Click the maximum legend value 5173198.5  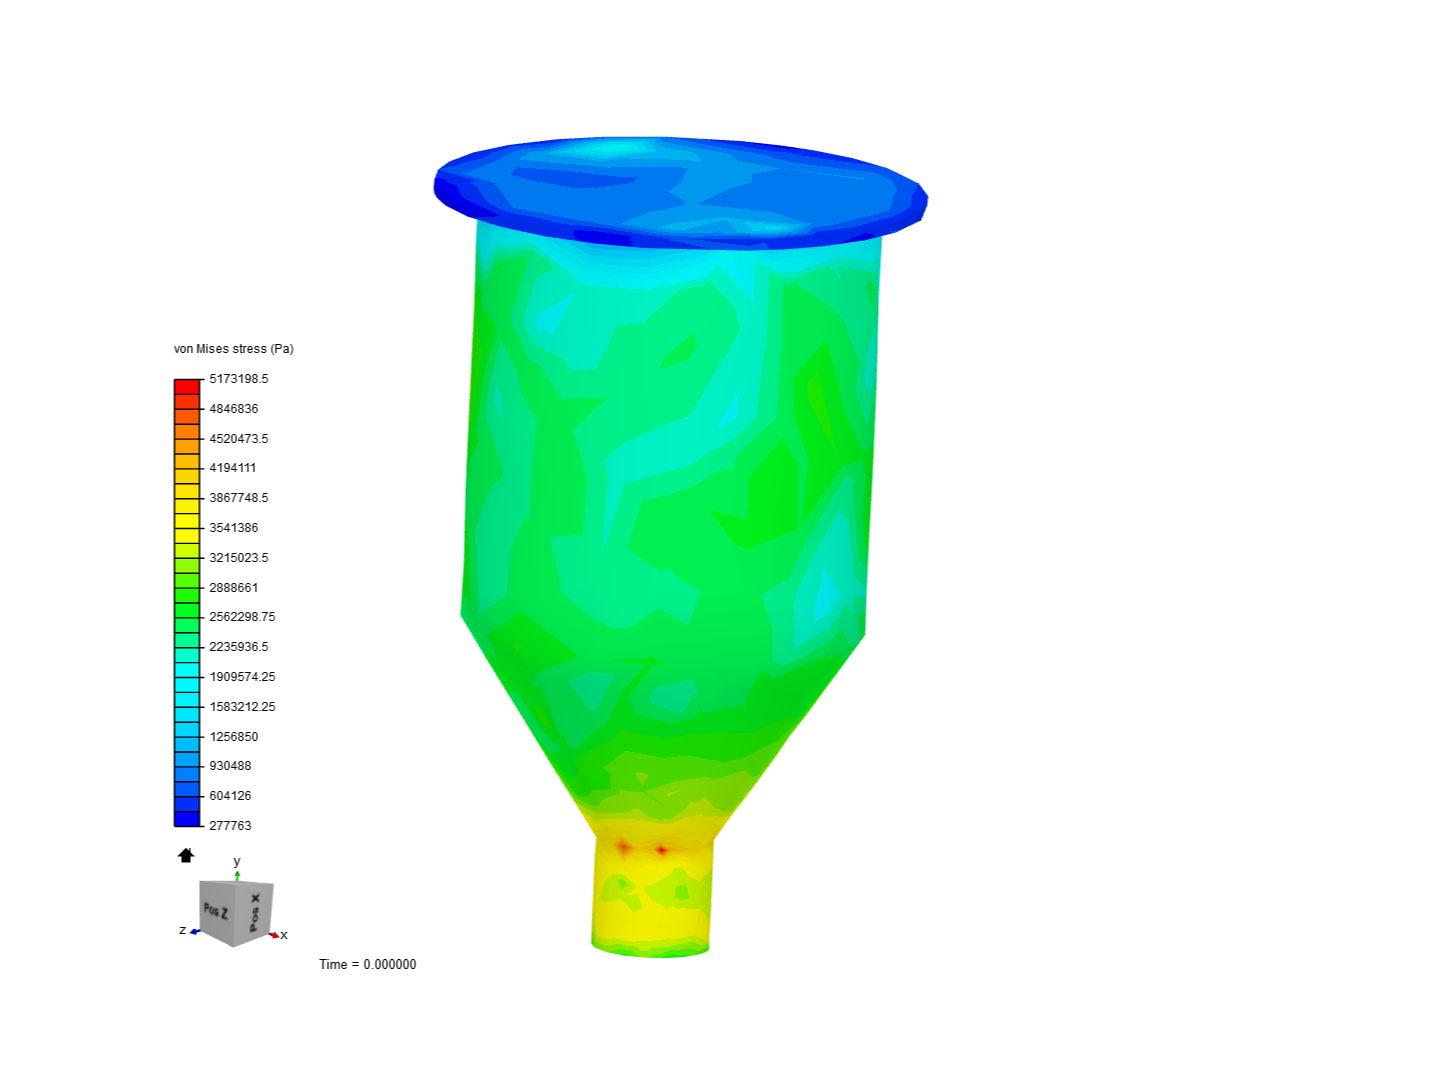coord(239,379)
